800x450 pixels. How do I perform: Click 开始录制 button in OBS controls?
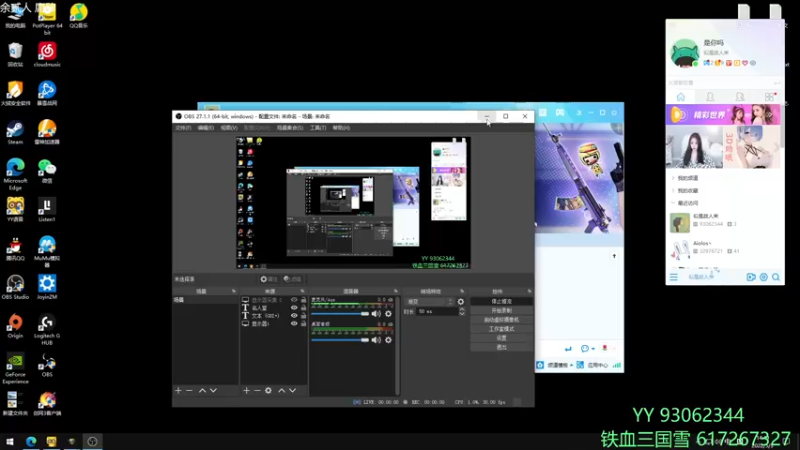coord(502,311)
